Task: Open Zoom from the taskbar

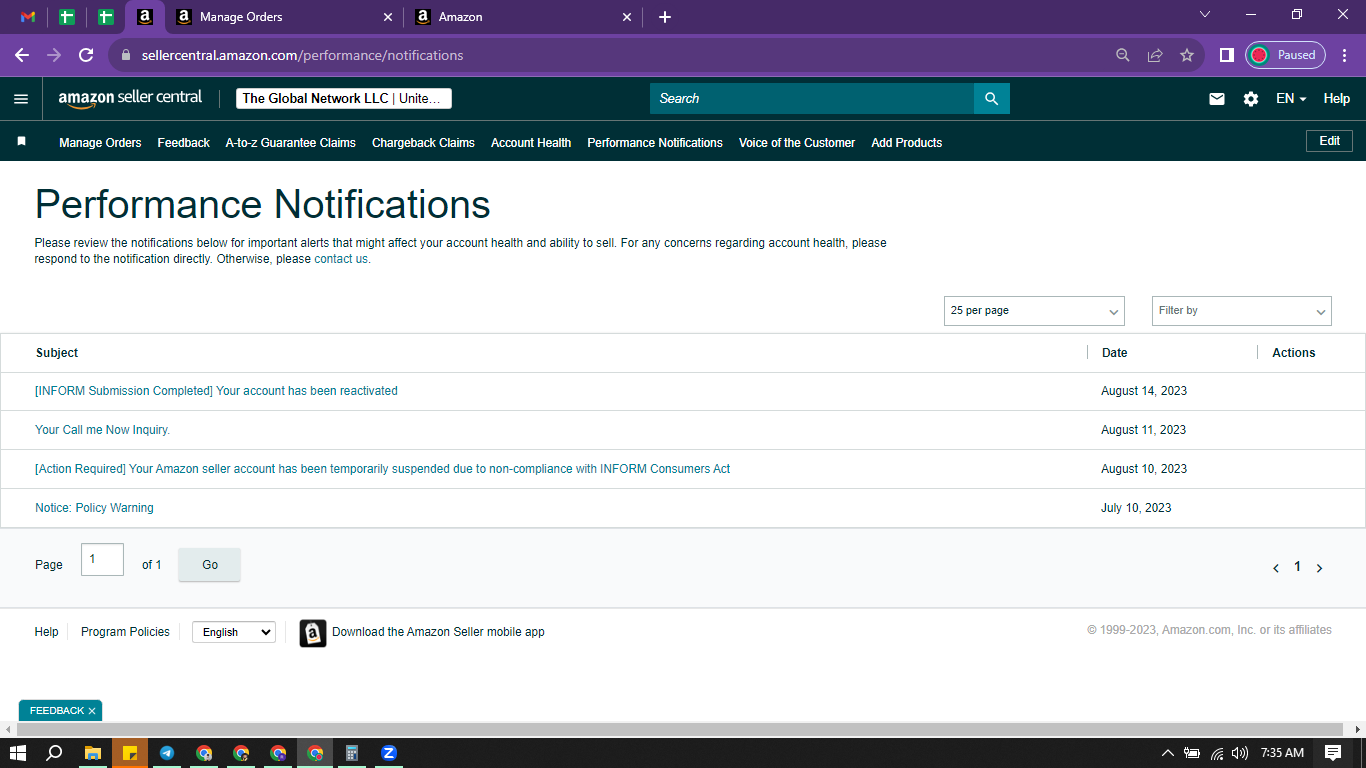Action: pos(389,753)
